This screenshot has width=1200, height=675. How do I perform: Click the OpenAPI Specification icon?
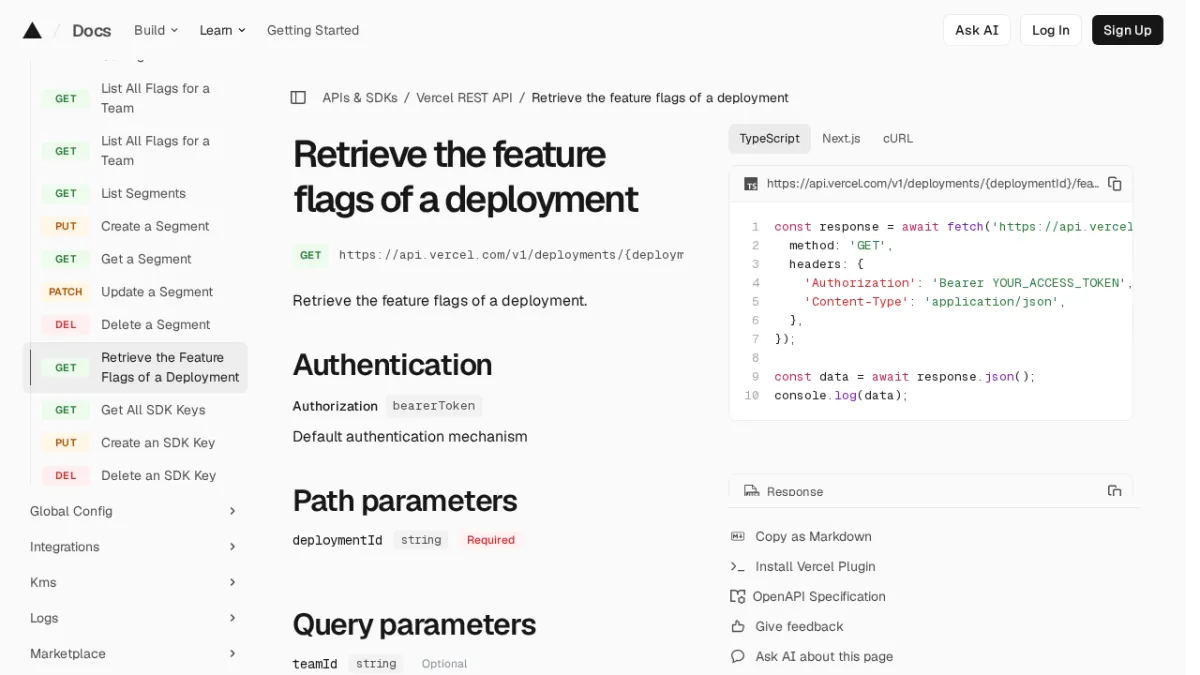pos(738,597)
